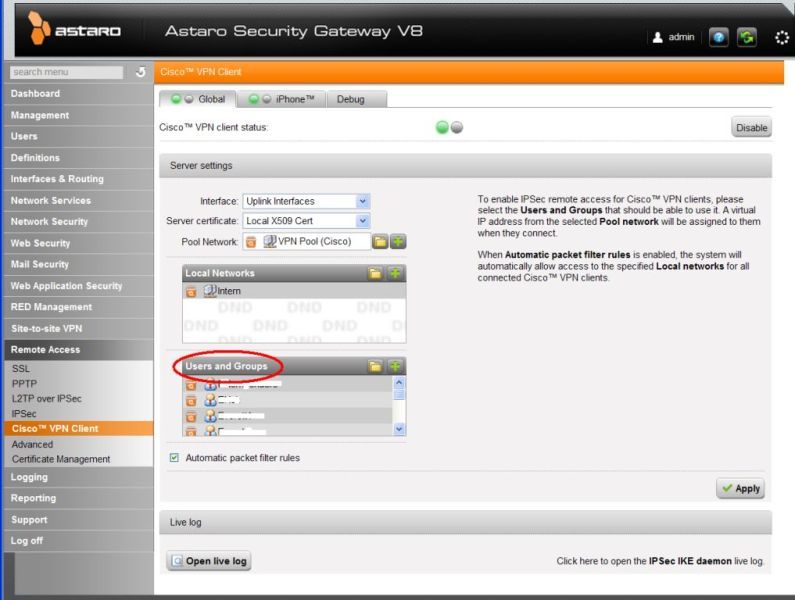Open RED Management menu item
The image size is (795, 600).
[x=79, y=307]
